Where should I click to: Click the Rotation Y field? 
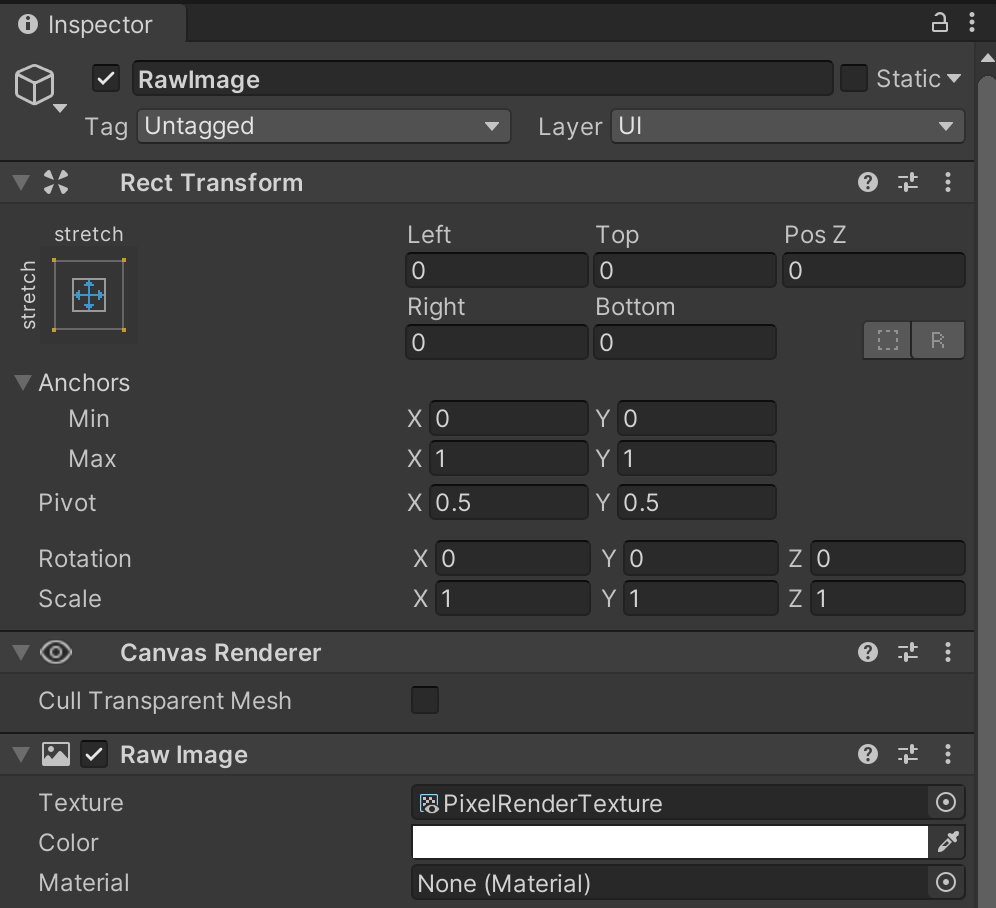[701, 559]
